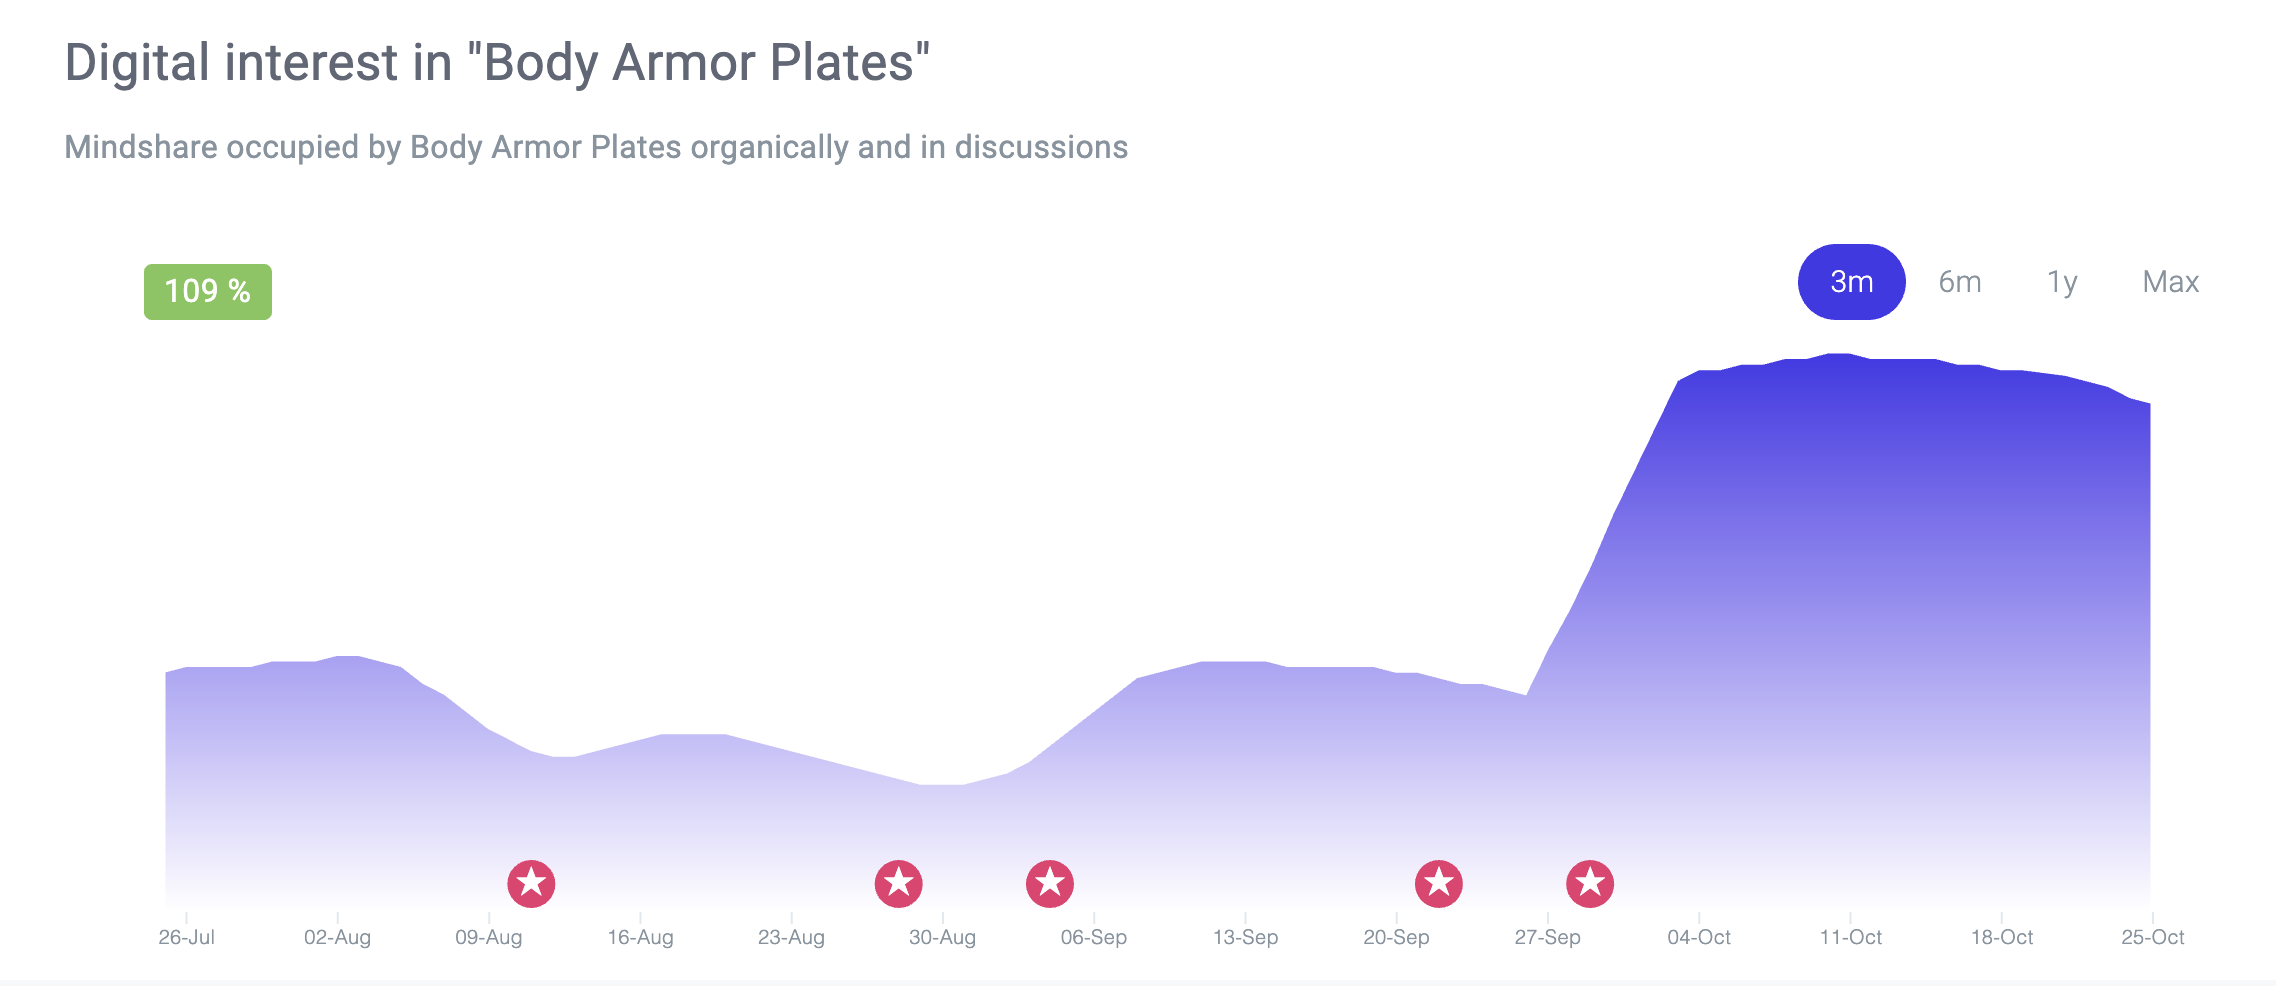Click the chart title Body Armor Plates

498,62
